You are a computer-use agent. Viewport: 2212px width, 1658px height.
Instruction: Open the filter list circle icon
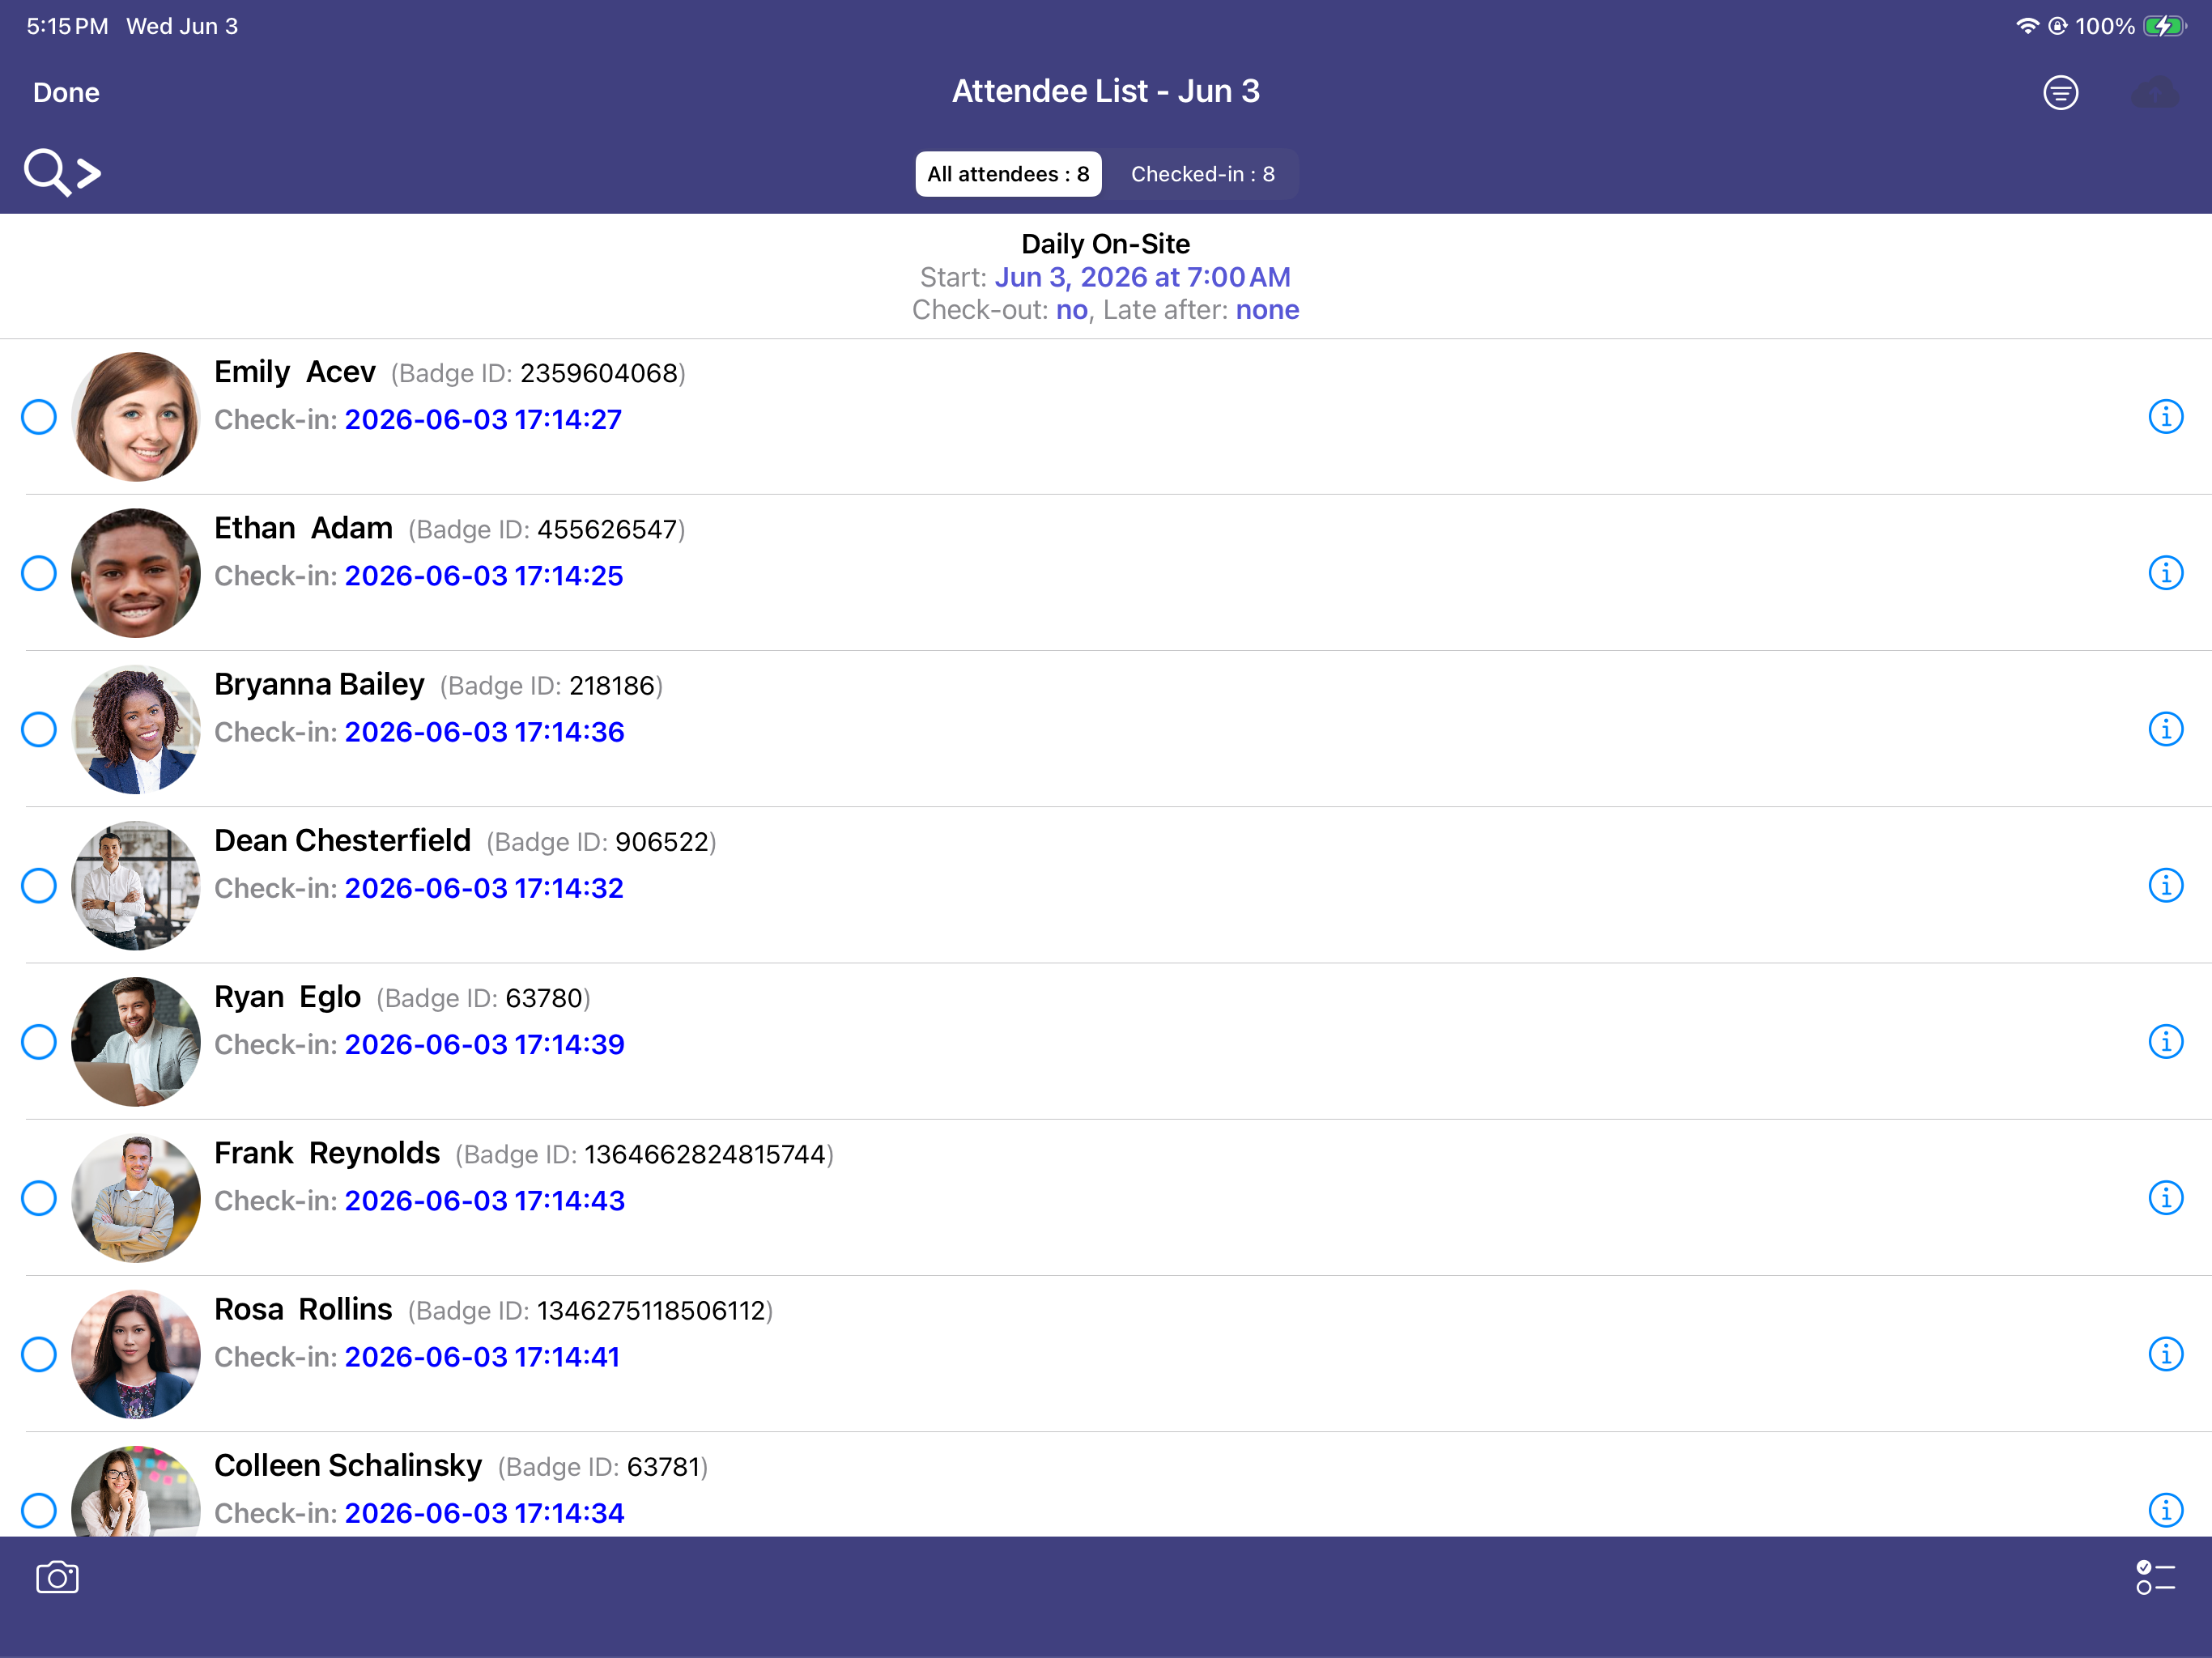[2060, 92]
